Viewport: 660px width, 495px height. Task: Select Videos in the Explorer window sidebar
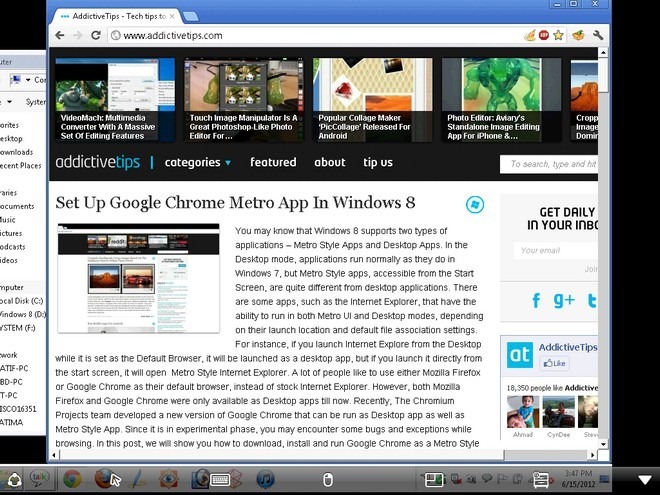[9, 260]
